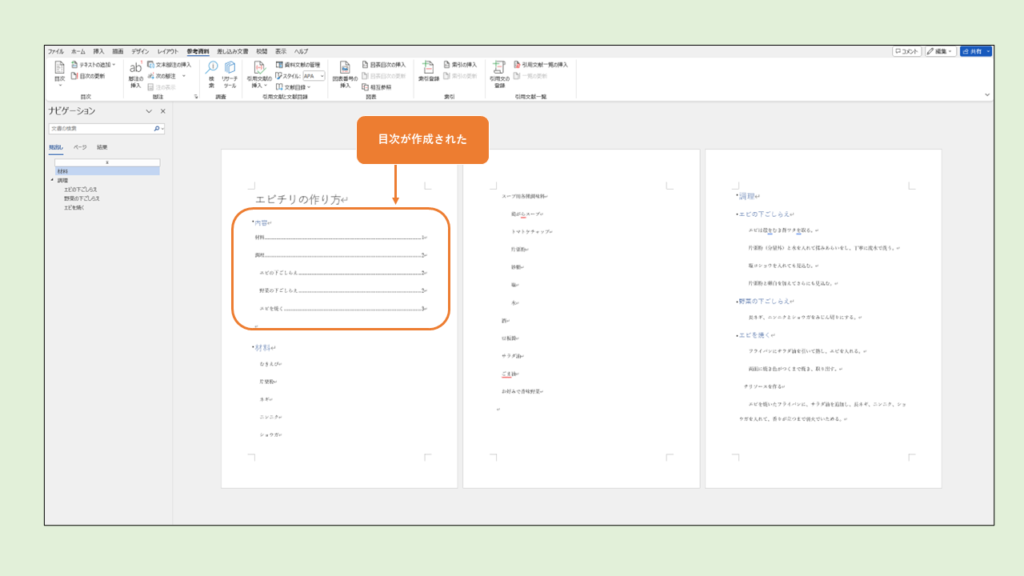Click 引用文の登録 mark citation

[500, 74]
